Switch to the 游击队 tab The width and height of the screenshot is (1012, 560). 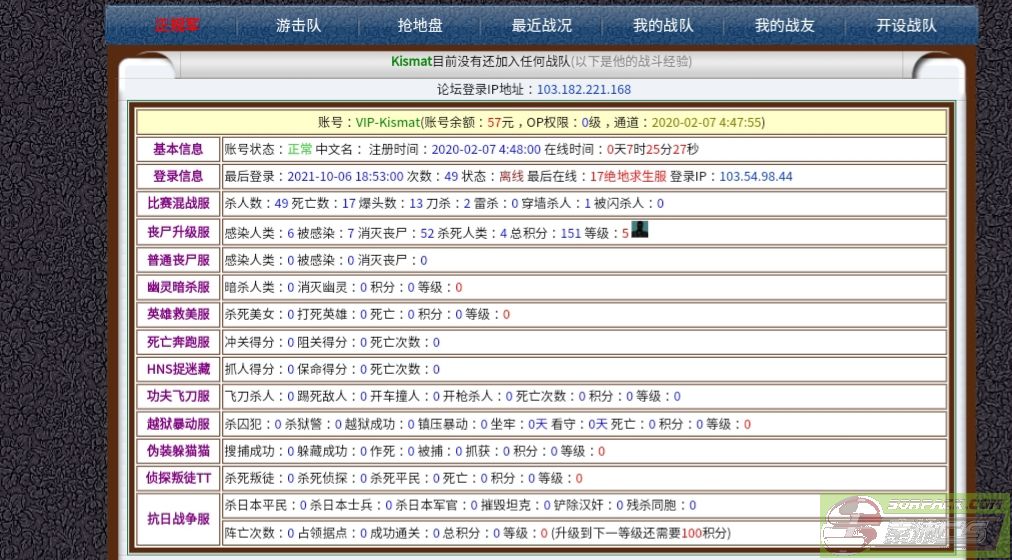coord(298,25)
